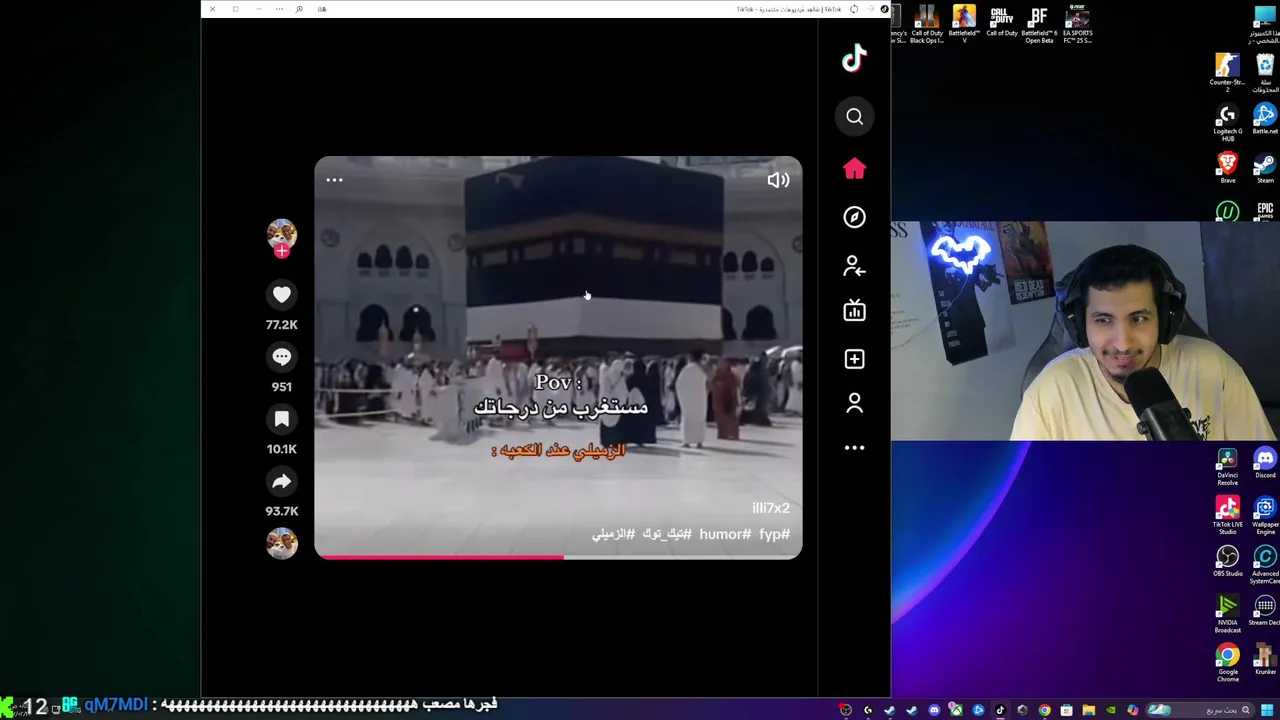Select DaVinci Resolve desktop shortcut
The width and height of the screenshot is (1280, 720).
coord(1227,467)
